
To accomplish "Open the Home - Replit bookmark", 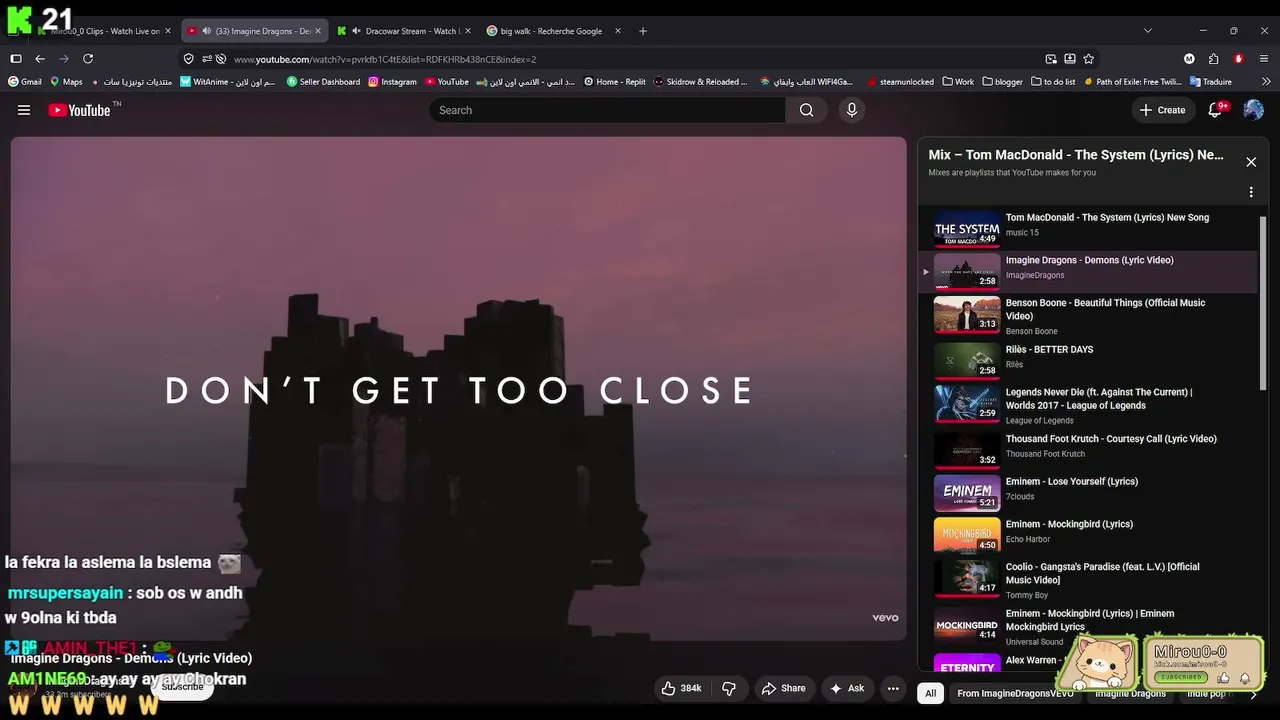I will [615, 82].
